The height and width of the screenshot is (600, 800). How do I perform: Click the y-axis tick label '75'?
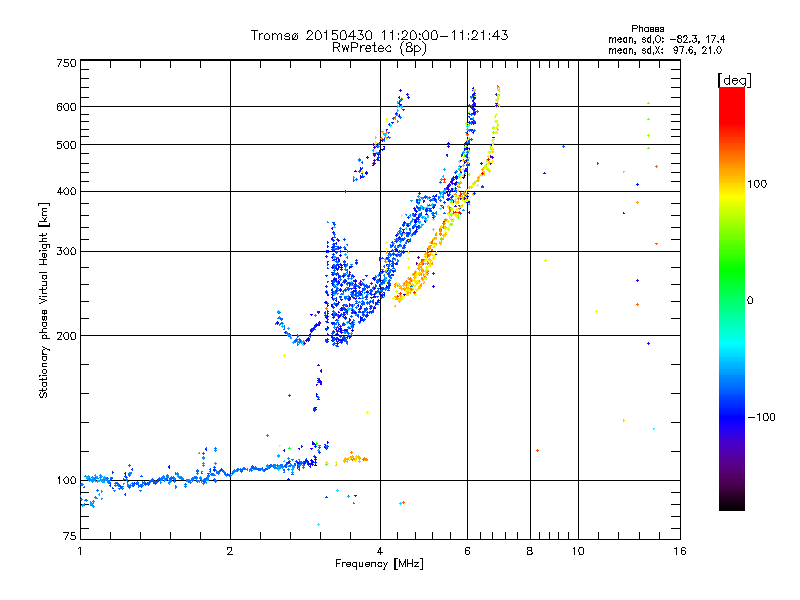tap(70, 536)
